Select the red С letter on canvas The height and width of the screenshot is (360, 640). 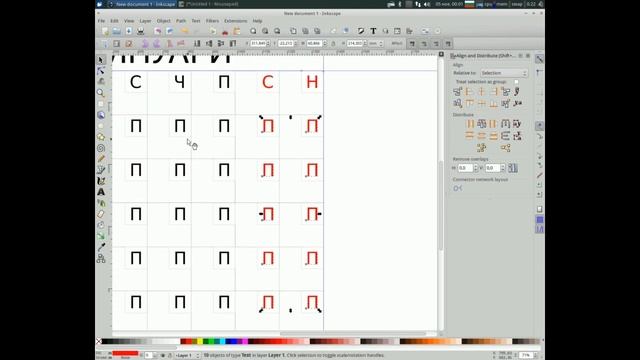(x=267, y=82)
